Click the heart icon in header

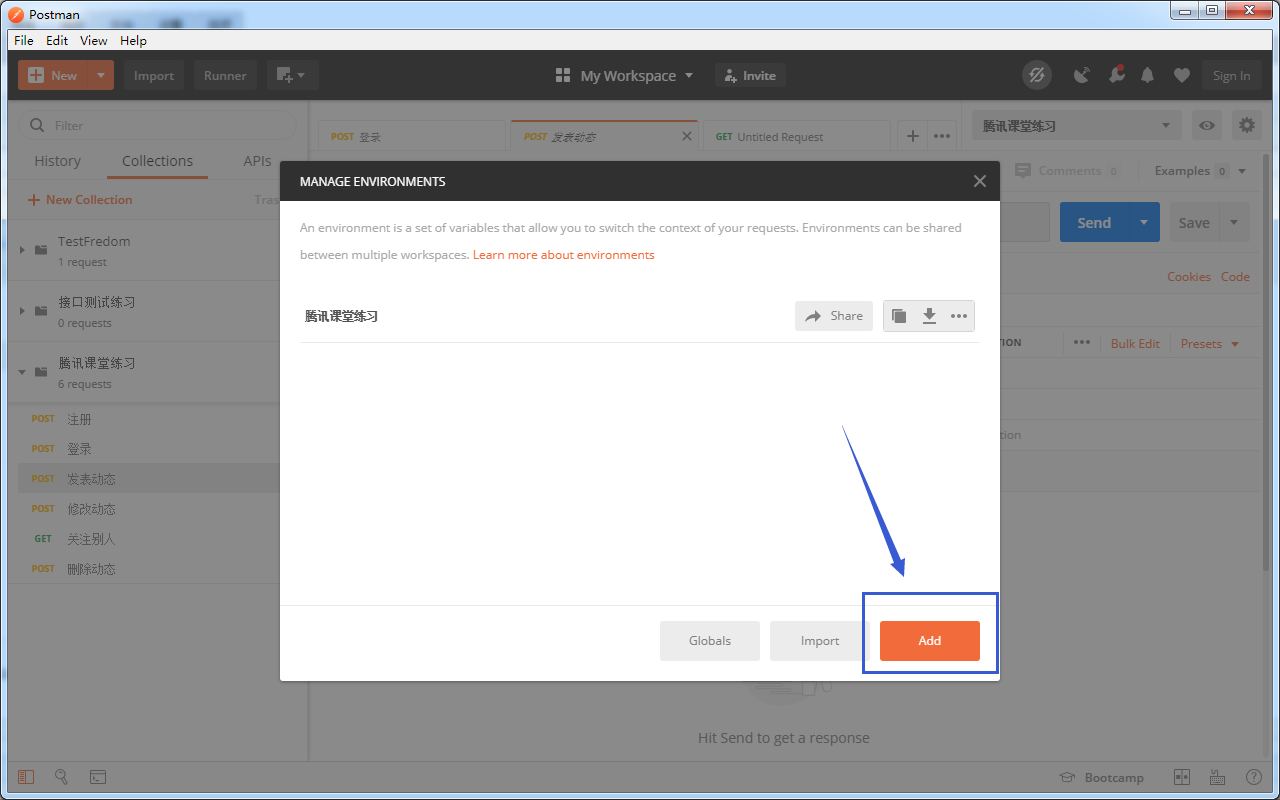(x=1182, y=75)
